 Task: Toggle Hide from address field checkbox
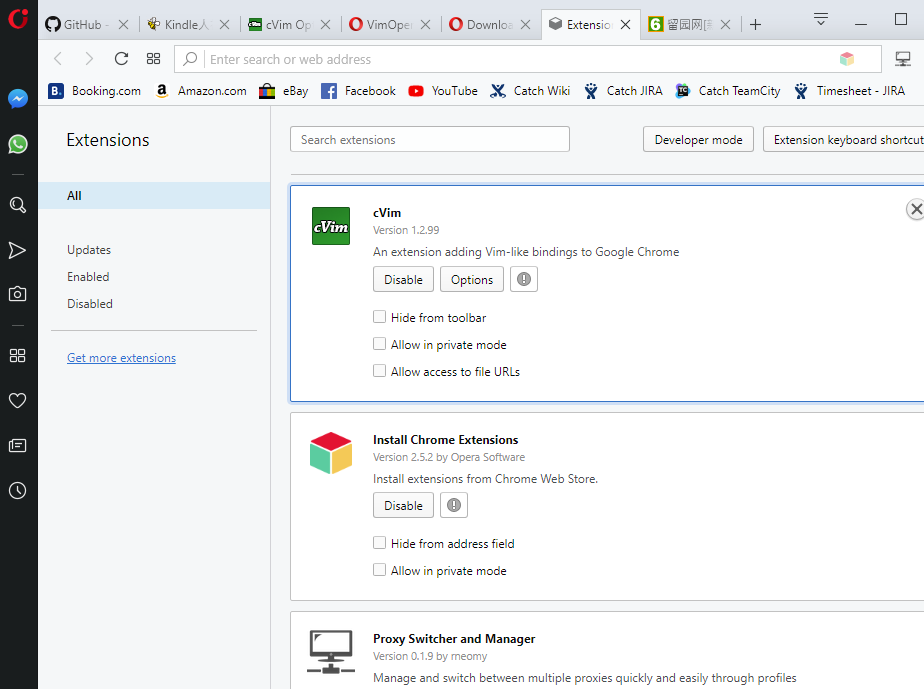coord(380,543)
